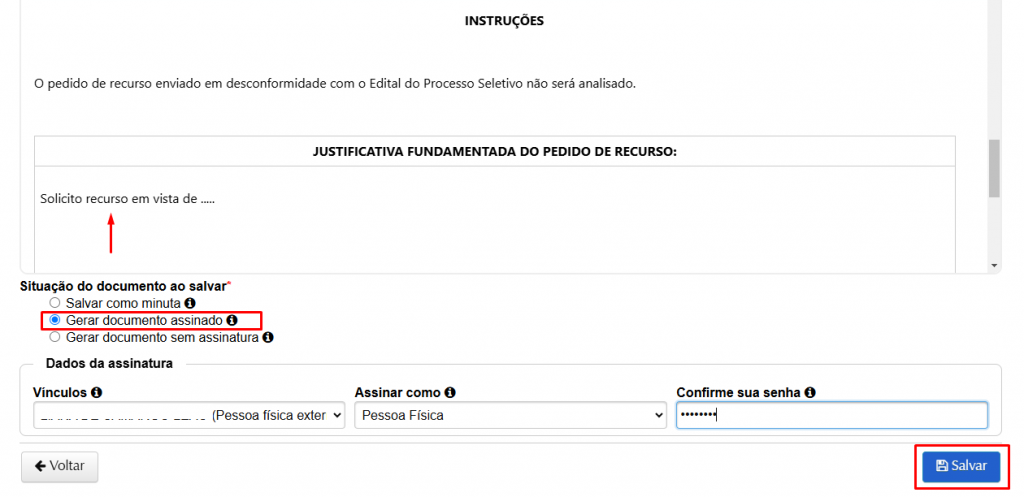Select the Salvar como minuta radio option
This screenshot has width=1024, height=497.
[55, 302]
